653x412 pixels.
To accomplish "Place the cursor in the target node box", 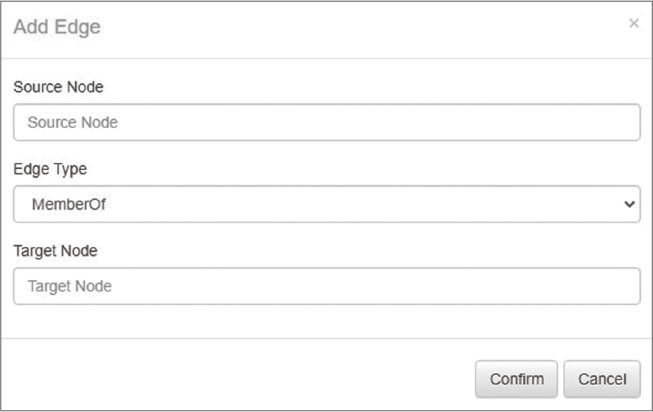I will click(x=326, y=286).
